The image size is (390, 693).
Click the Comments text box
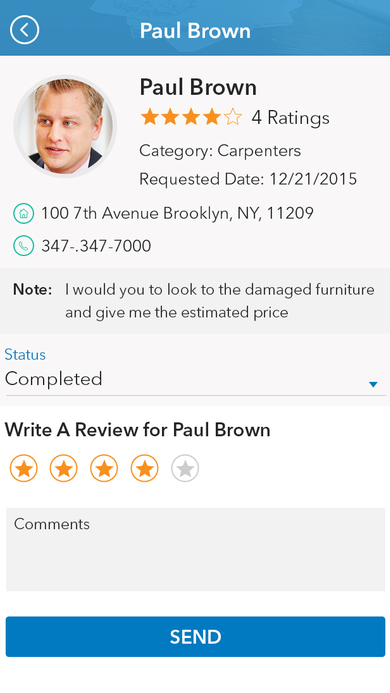pos(195,549)
